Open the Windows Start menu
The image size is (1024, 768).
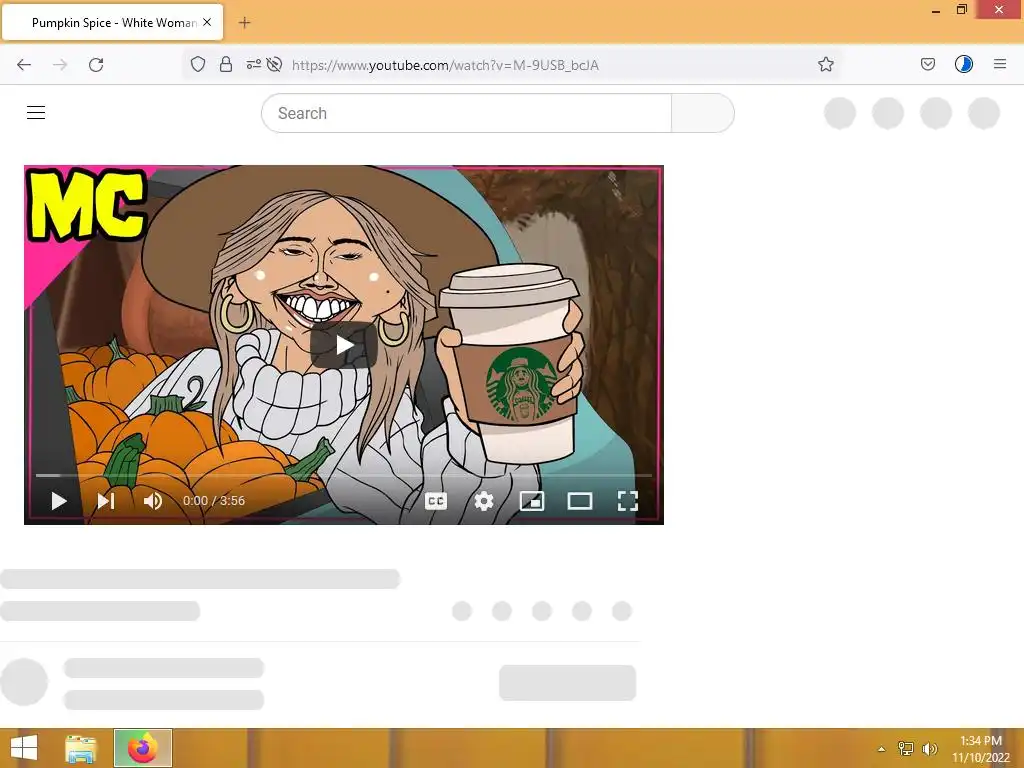tap(24, 748)
